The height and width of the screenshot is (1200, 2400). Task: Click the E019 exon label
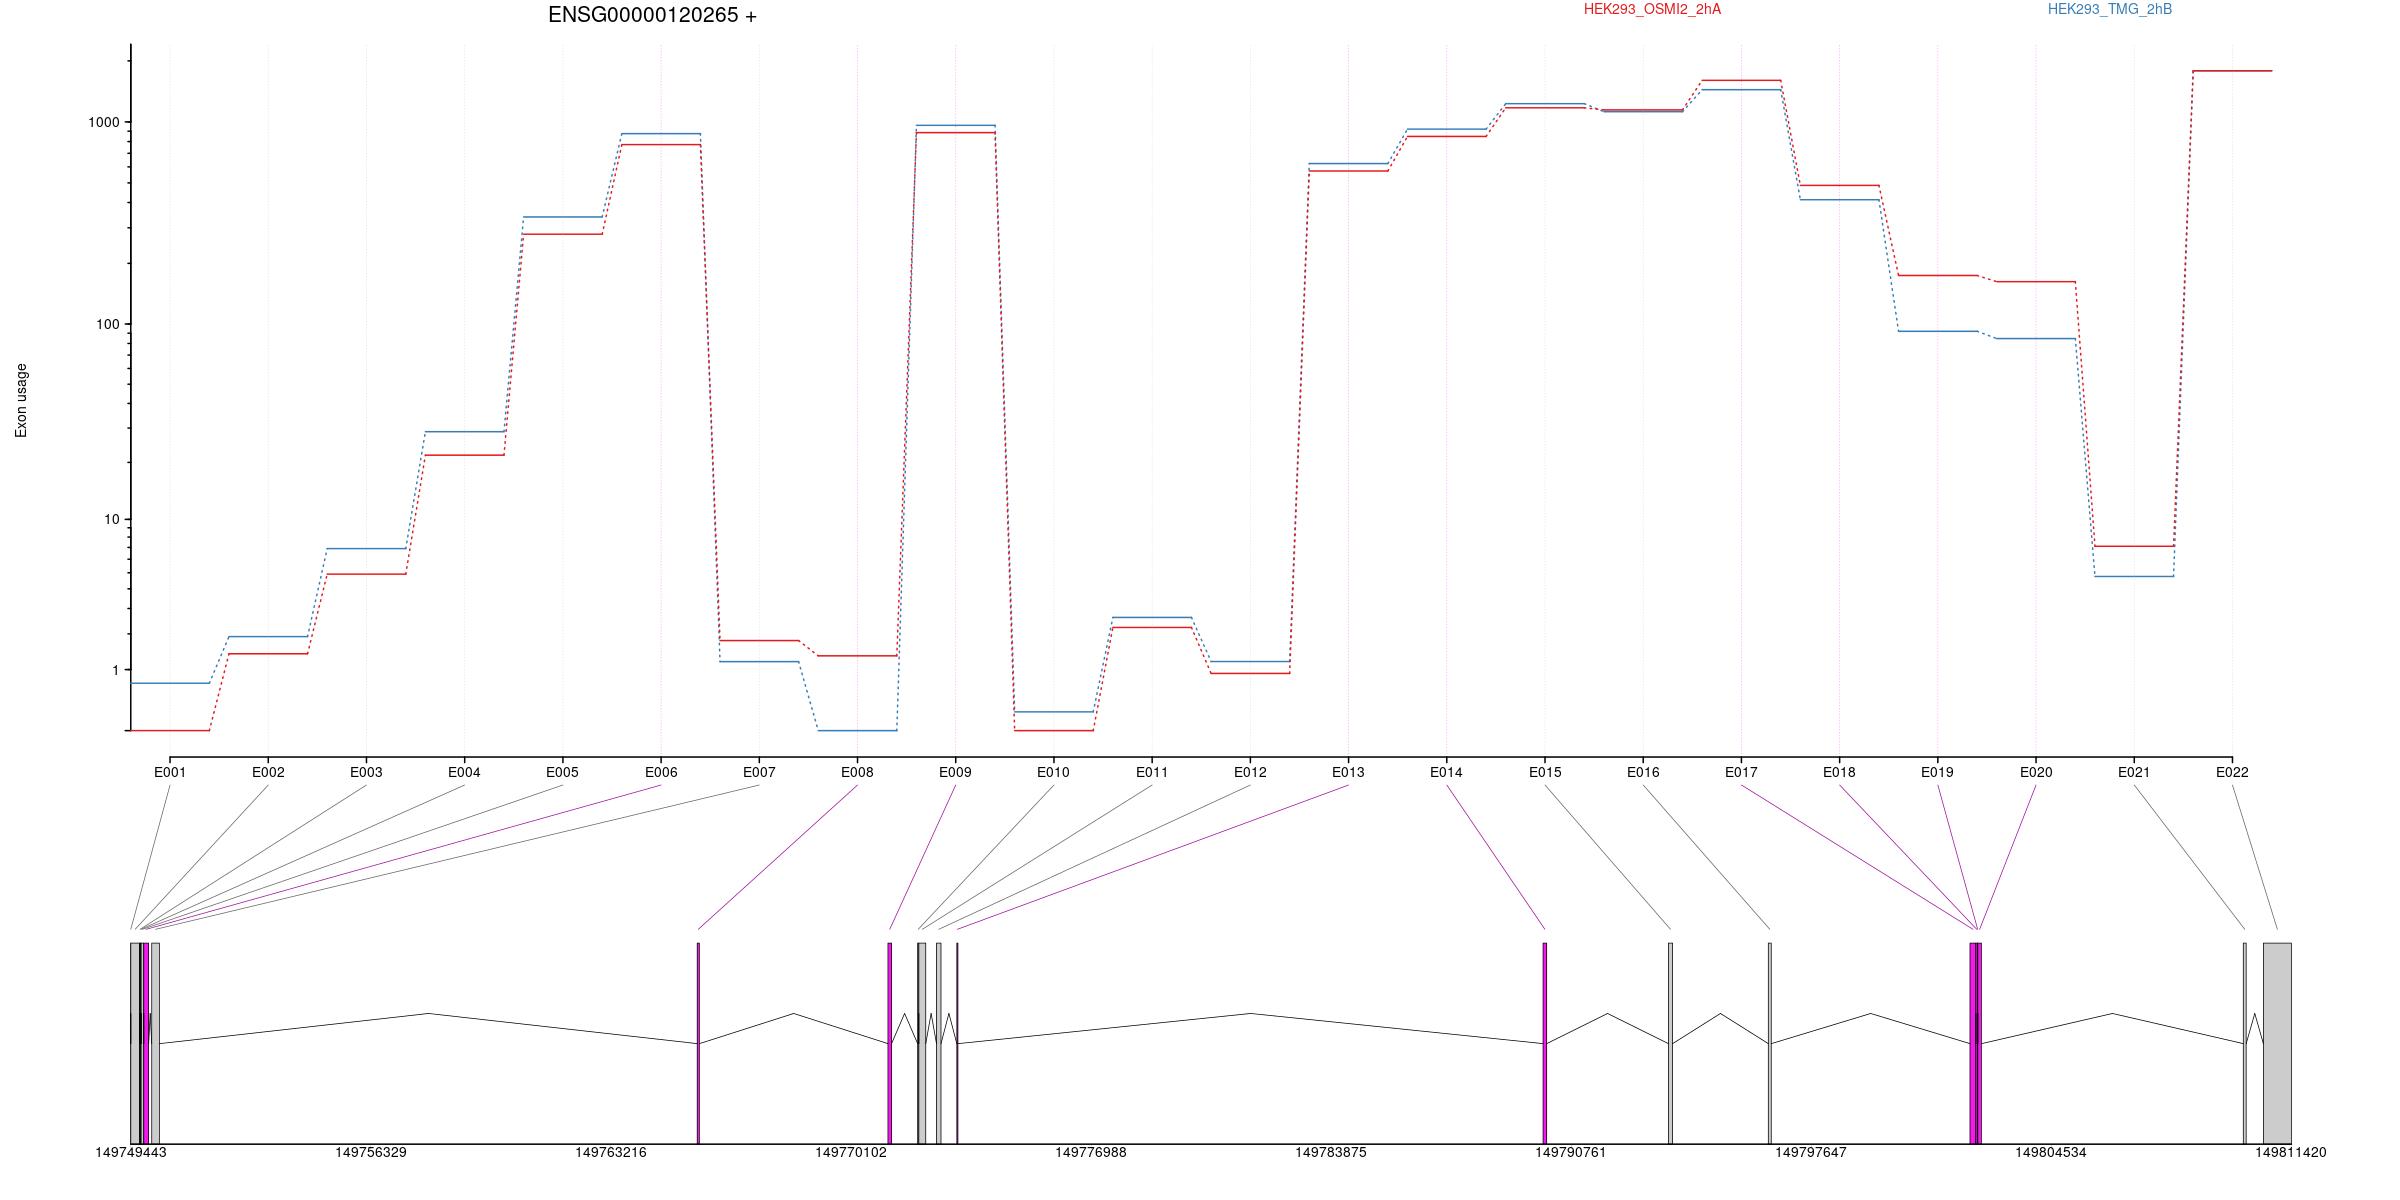(1937, 772)
